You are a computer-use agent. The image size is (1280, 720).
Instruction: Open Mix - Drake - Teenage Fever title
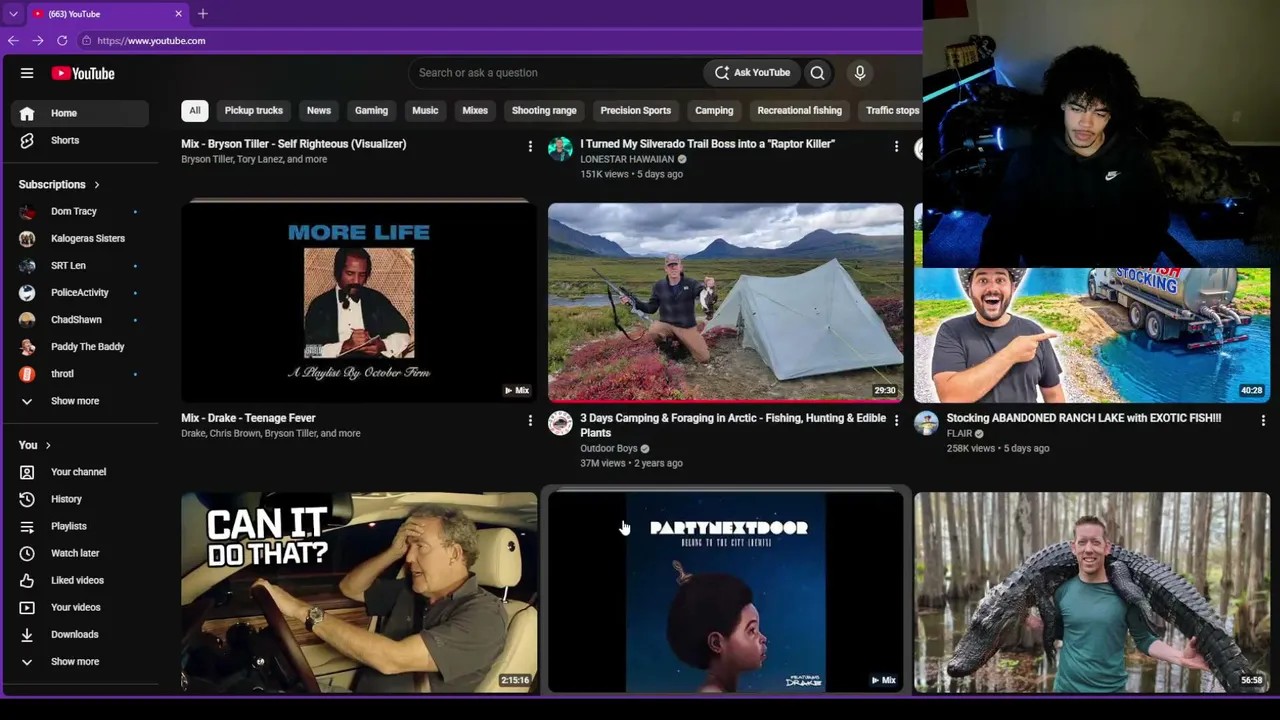[248, 418]
